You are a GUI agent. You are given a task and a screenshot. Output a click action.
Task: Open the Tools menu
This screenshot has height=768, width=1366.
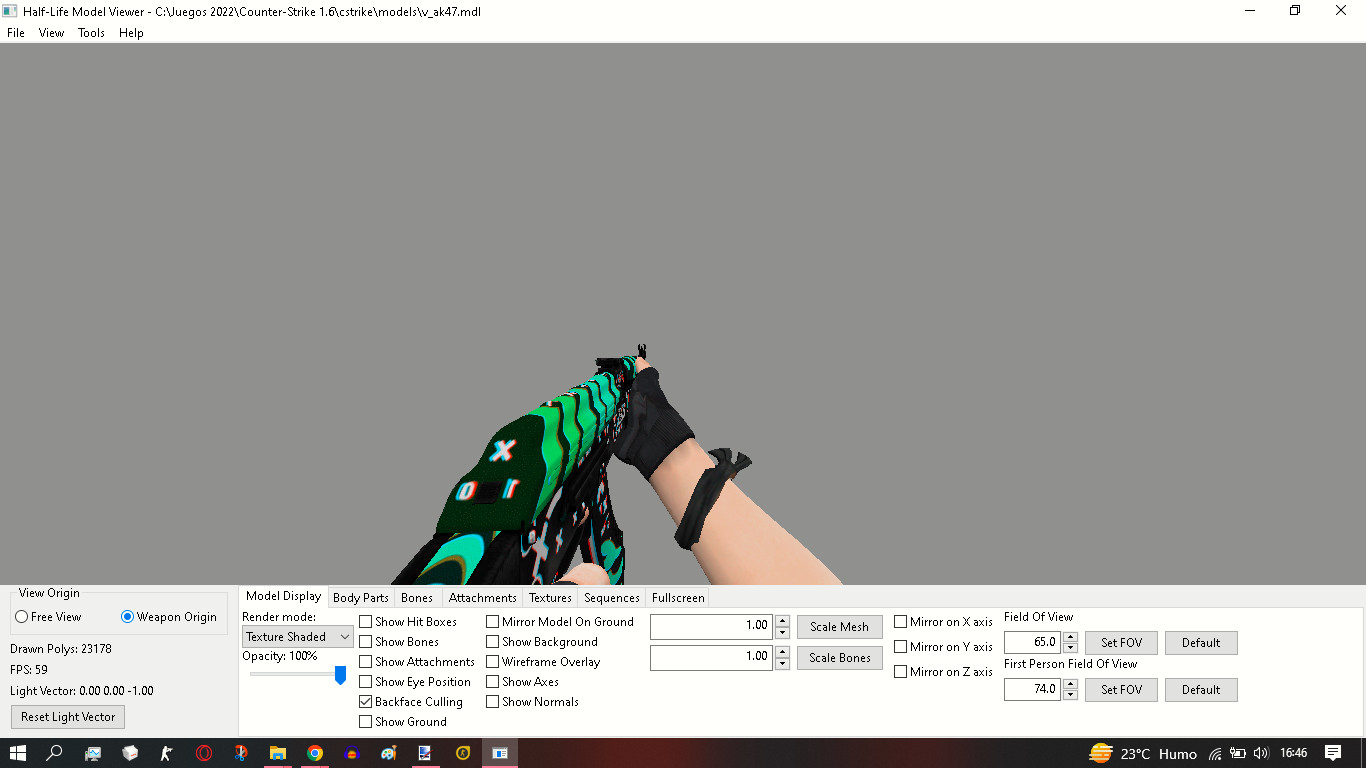click(90, 32)
